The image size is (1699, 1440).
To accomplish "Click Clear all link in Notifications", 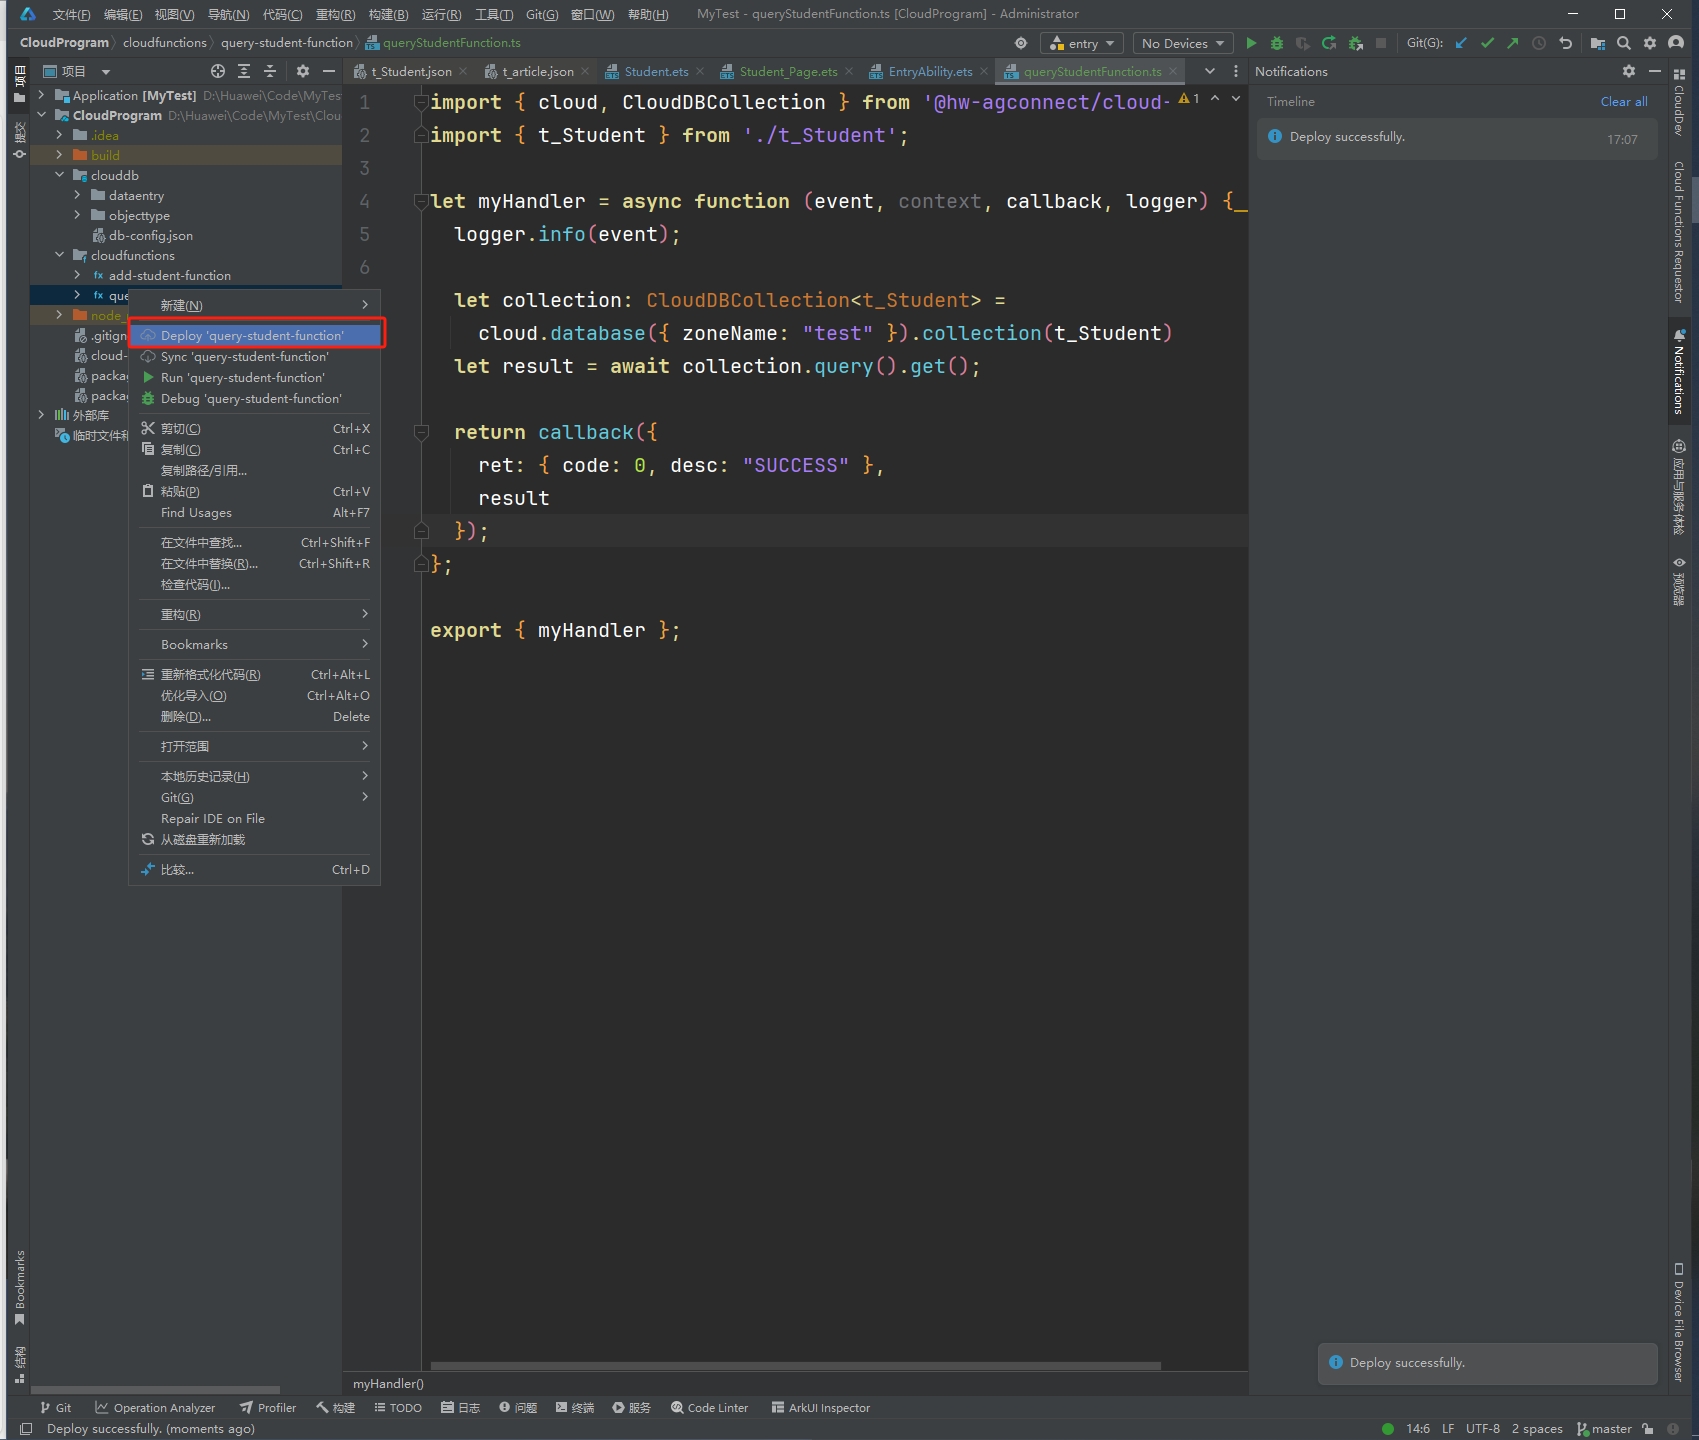I will (x=1624, y=101).
